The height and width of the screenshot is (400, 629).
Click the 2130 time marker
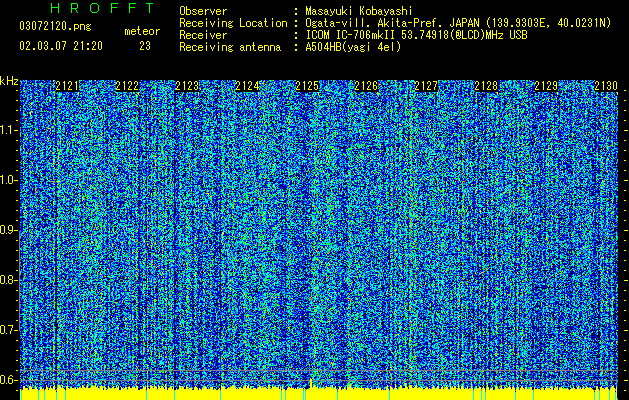click(606, 86)
